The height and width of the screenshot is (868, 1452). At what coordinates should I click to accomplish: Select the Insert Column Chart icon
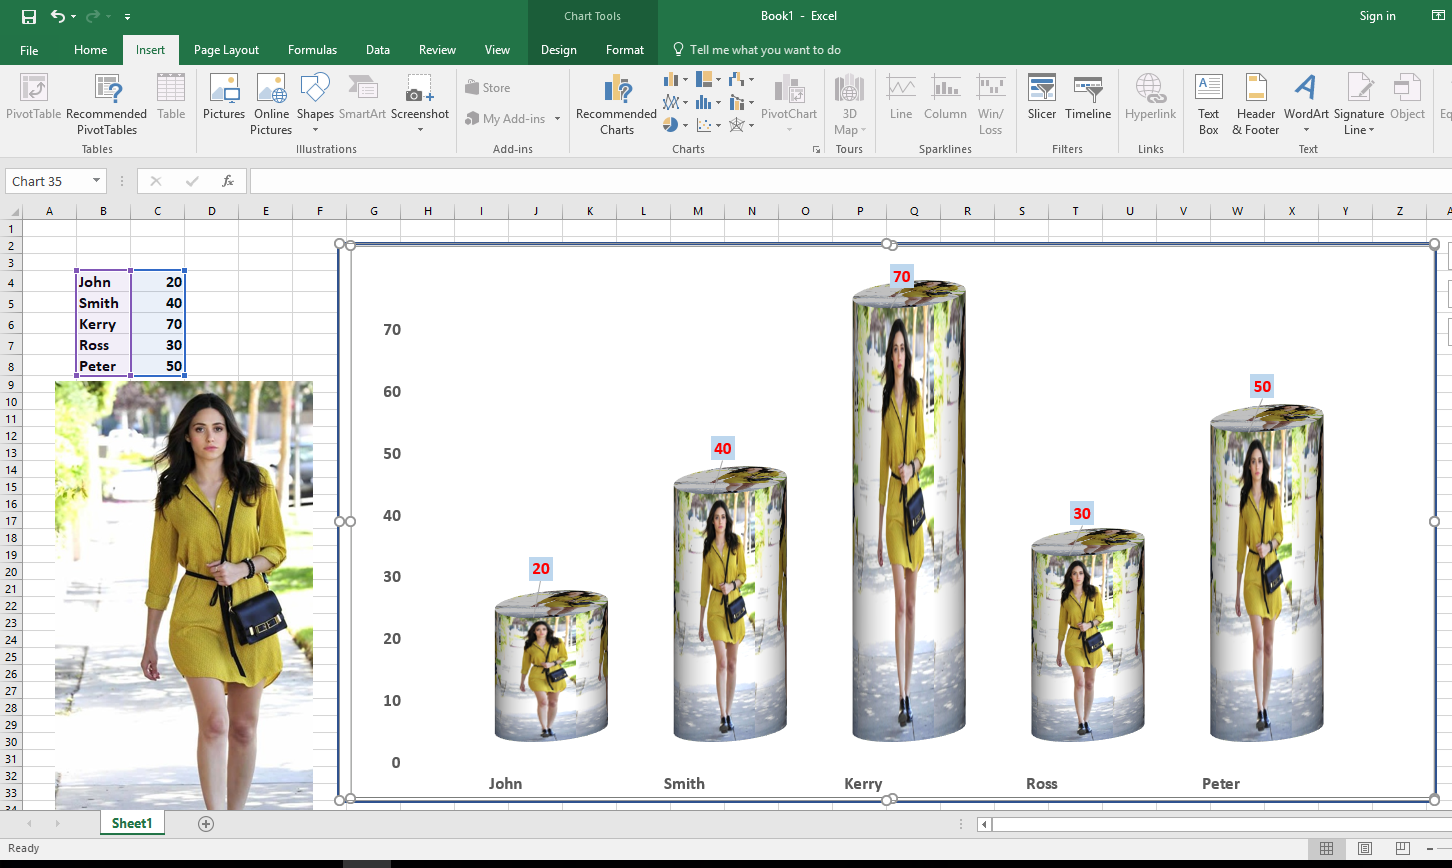pyautogui.click(x=671, y=78)
